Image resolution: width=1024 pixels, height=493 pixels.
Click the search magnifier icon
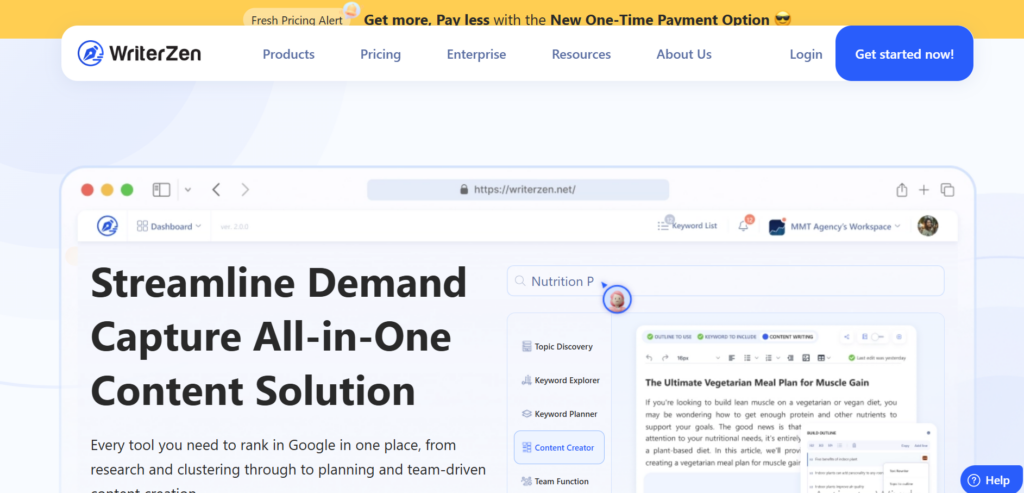pos(520,281)
